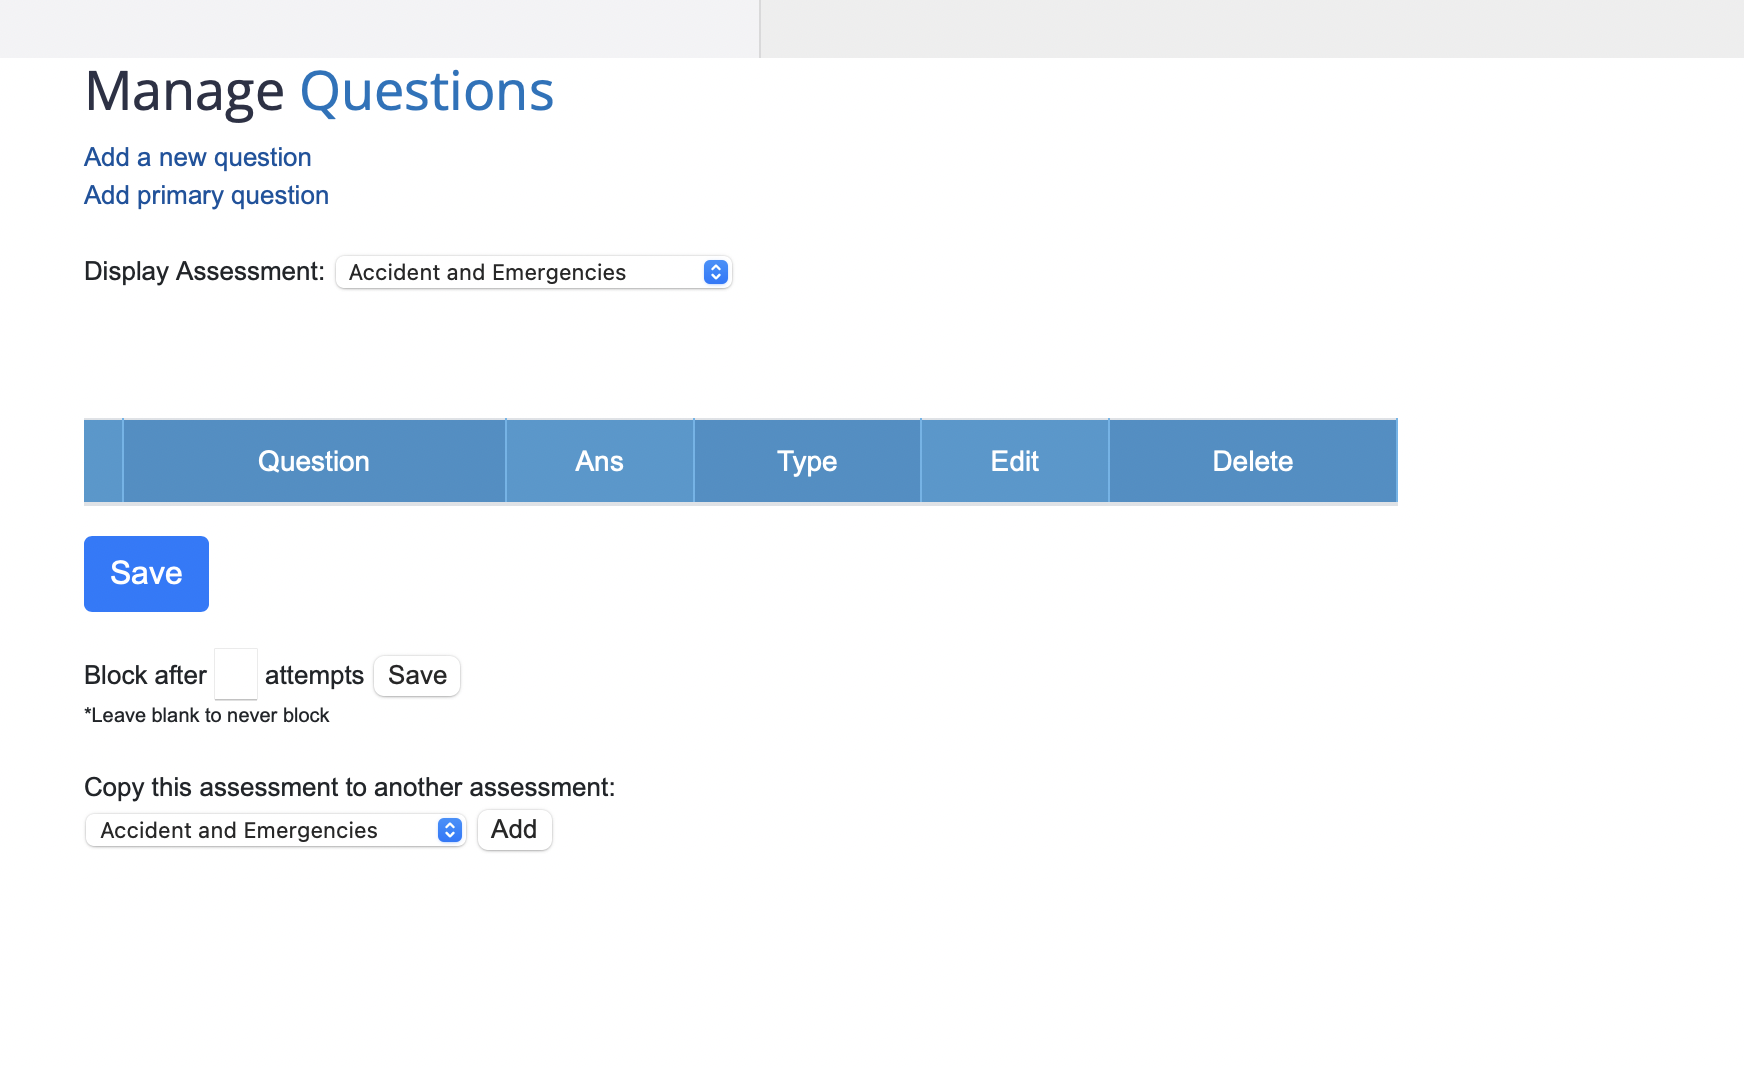Click the Copy this assessment label text
This screenshot has width=1744, height=1068.
349,787
